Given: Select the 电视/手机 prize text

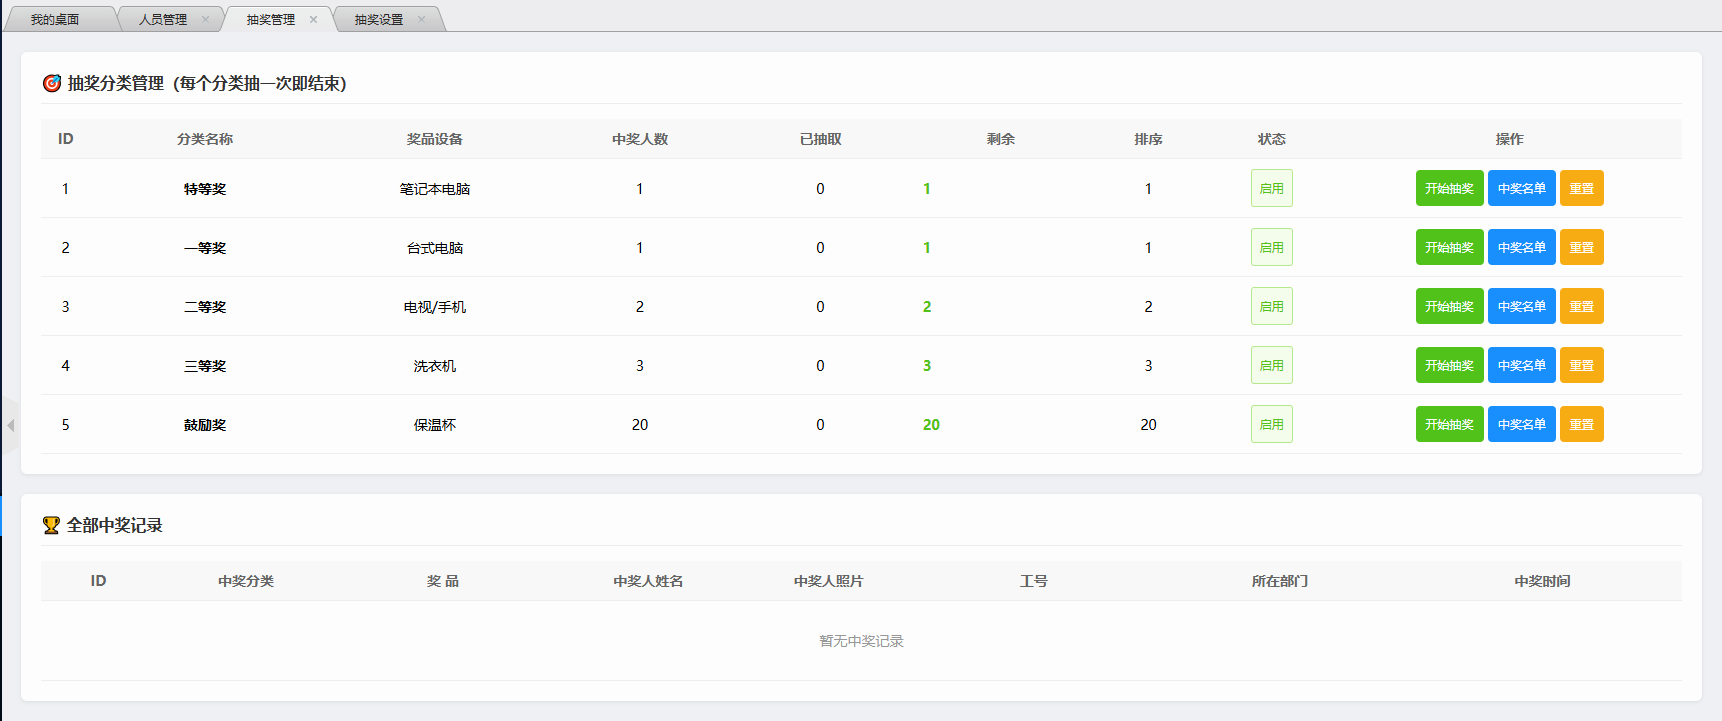Looking at the screenshot, I should 435,307.
